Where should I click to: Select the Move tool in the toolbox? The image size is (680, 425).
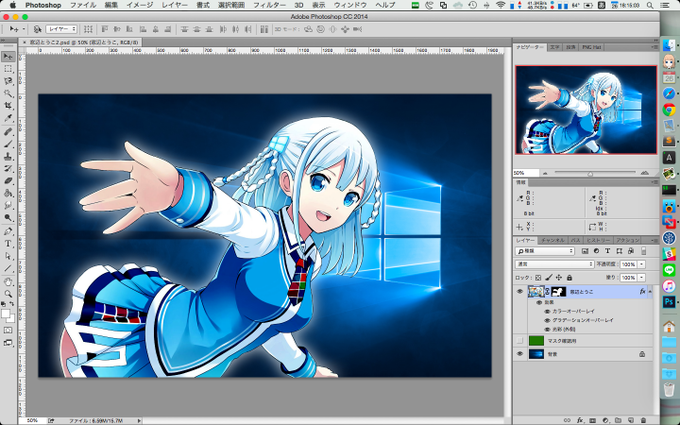click(x=8, y=56)
